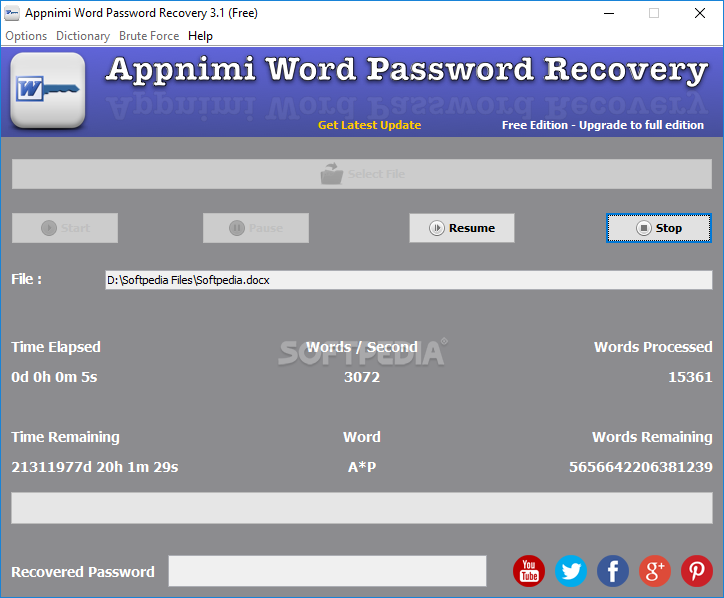Click the Select File button
Screen dimensions: 724x598
pyautogui.click(x=362, y=174)
